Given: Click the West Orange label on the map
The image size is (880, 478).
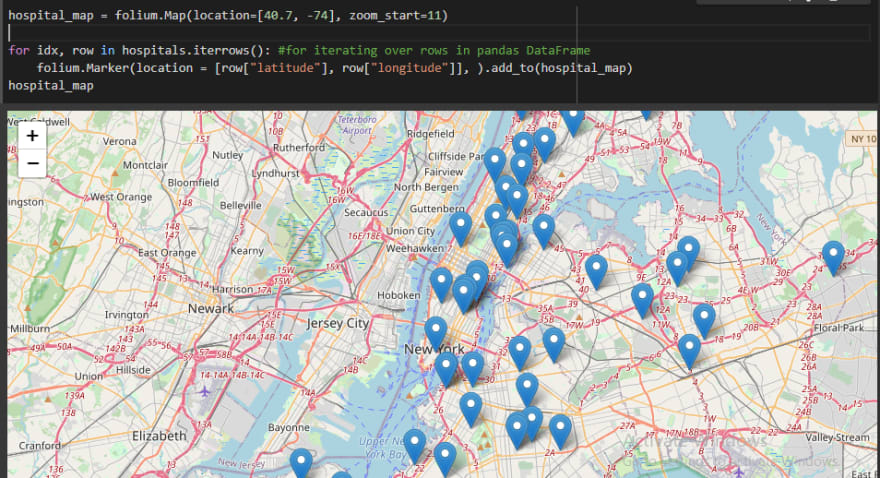Looking at the screenshot, I should [121, 197].
